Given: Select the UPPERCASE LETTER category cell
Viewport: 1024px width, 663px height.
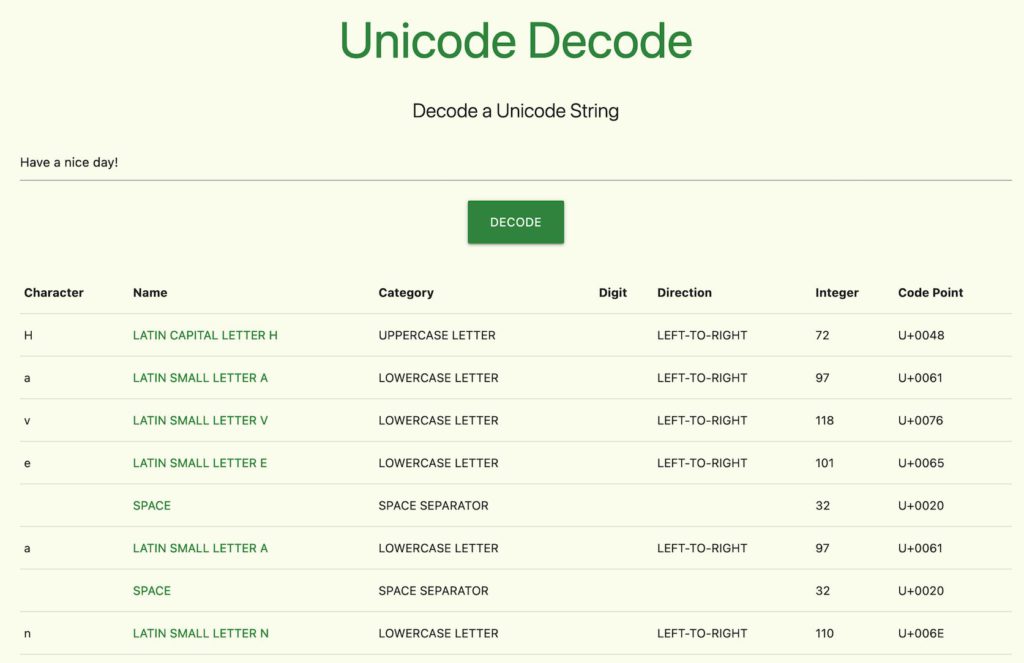Looking at the screenshot, I should tap(437, 335).
